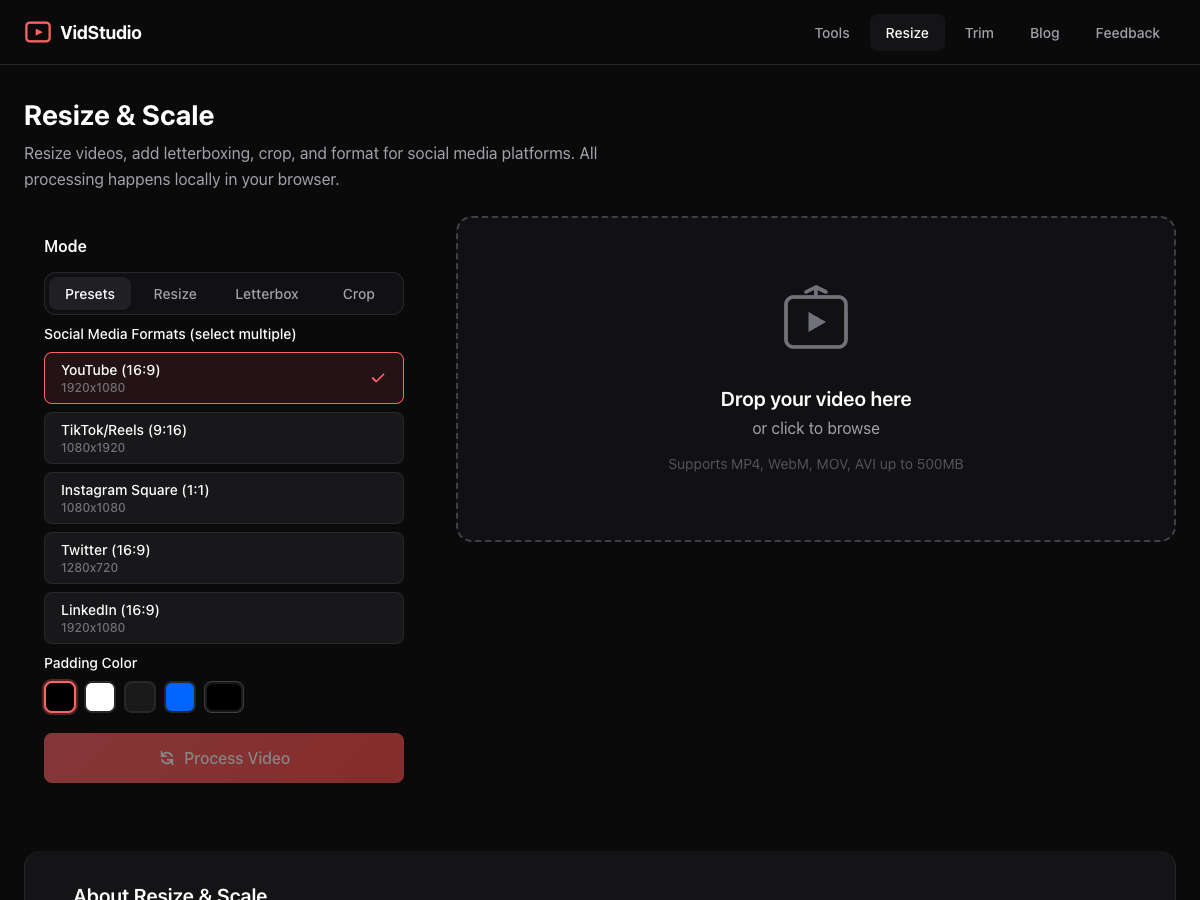Navigate to the Blog page

point(1044,32)
